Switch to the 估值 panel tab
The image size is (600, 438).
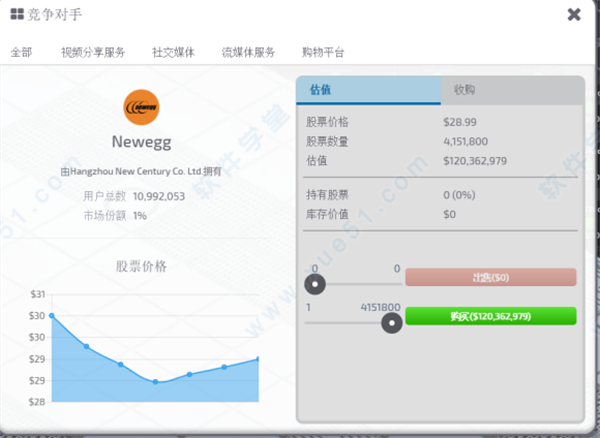tap(368, 90)
